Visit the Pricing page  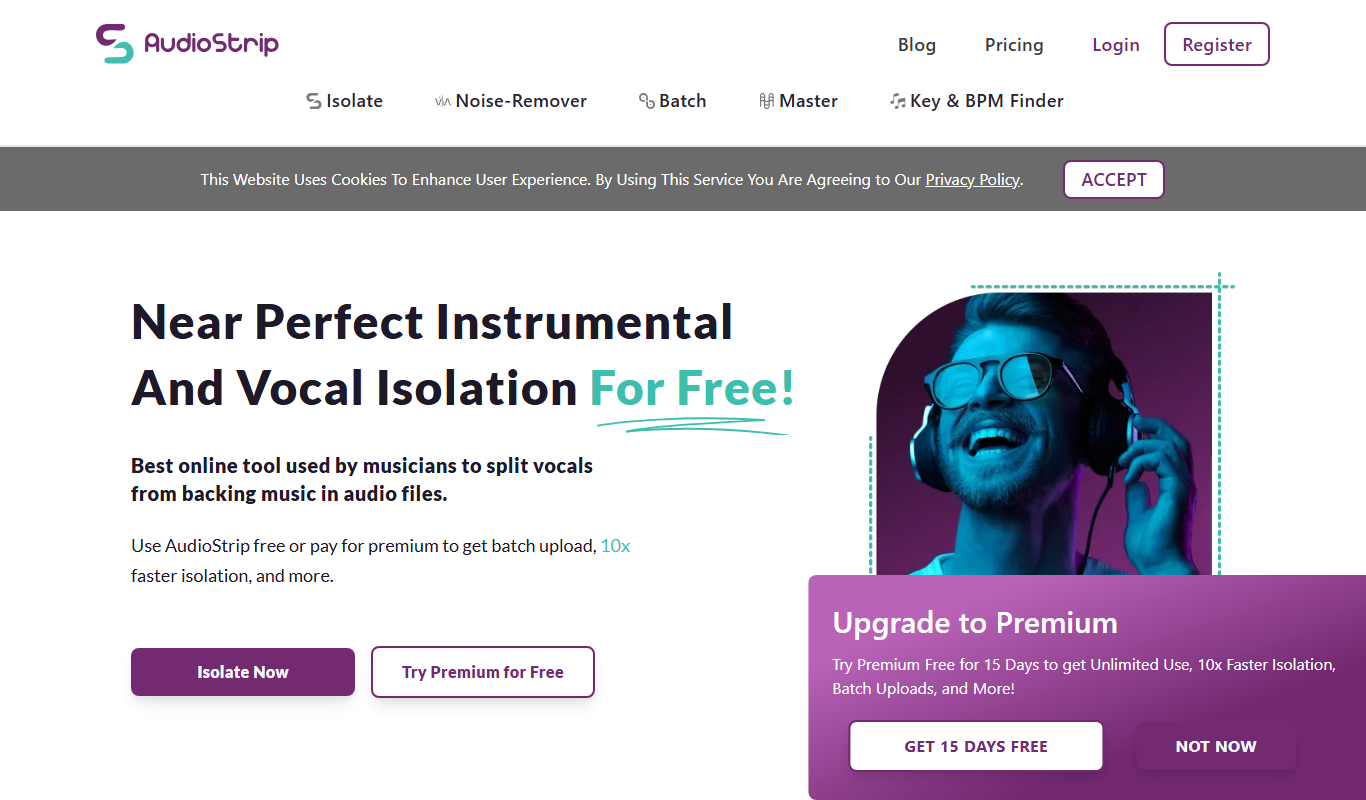[x=1014, y=45]
